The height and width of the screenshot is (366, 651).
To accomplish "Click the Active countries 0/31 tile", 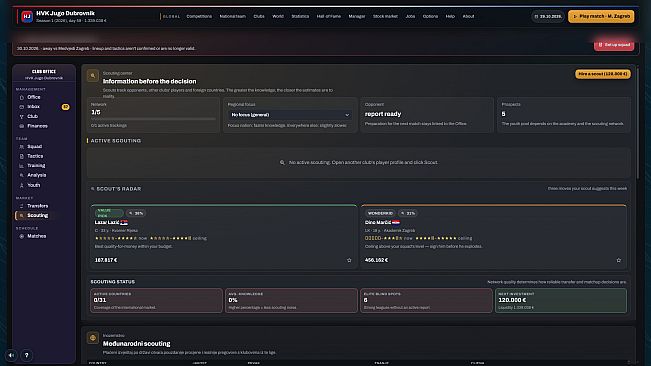I will tap(157, 300).
